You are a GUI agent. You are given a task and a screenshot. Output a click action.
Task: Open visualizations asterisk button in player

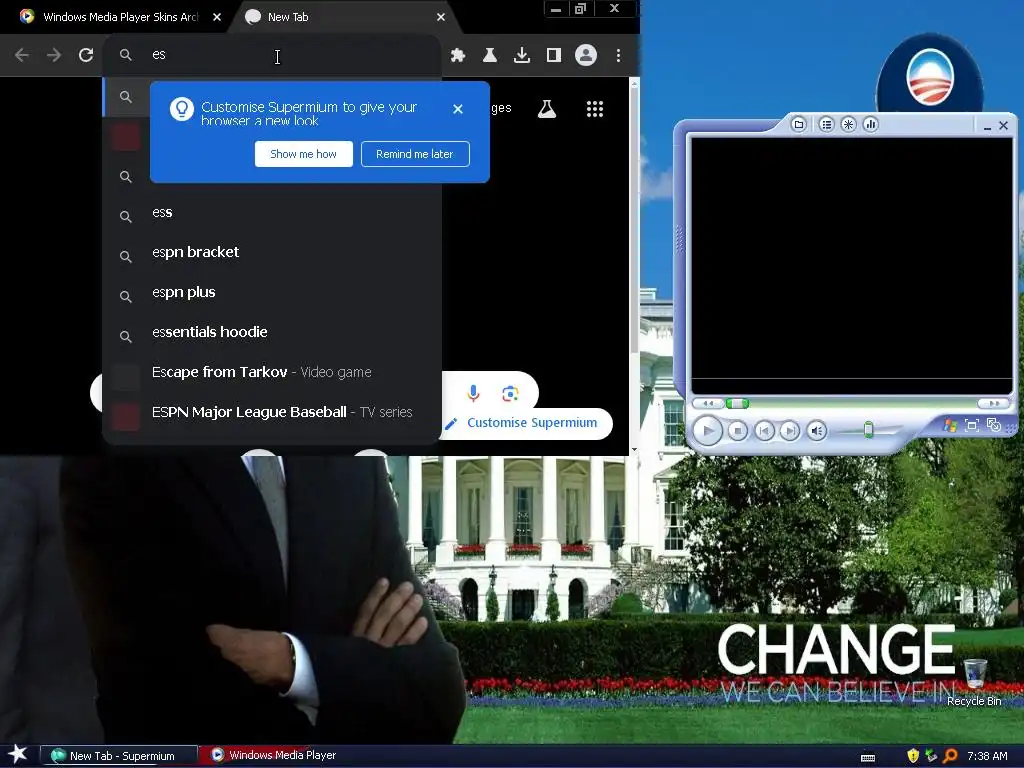[848, 124]
